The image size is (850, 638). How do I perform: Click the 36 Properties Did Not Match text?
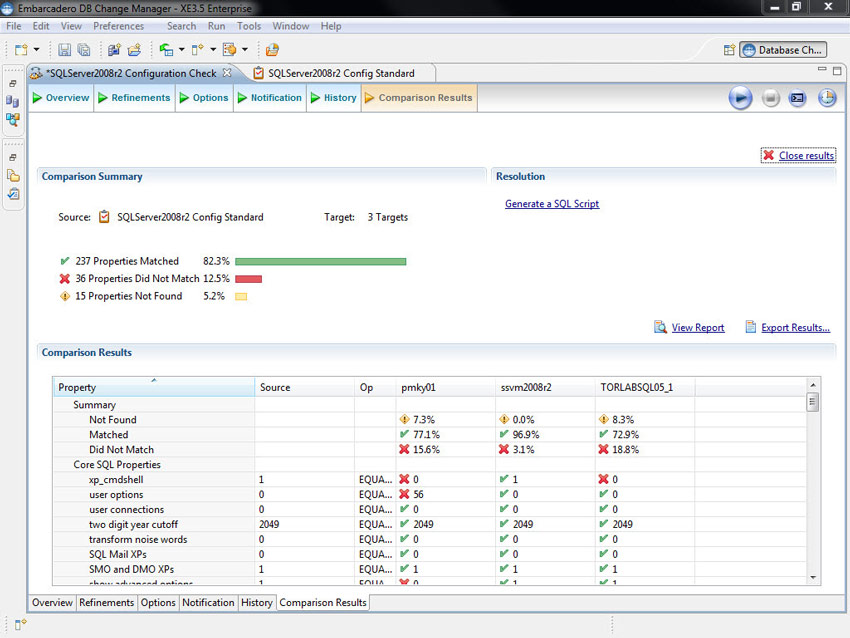(137, 279)
